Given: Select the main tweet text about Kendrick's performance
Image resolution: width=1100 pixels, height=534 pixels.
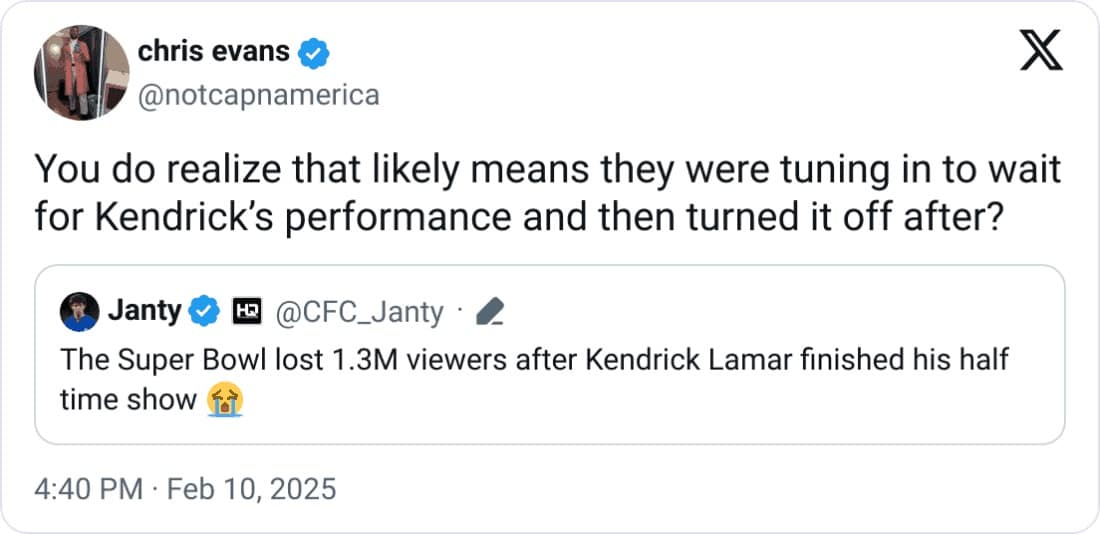Looking at the screenshot, I should coord(546,192).
